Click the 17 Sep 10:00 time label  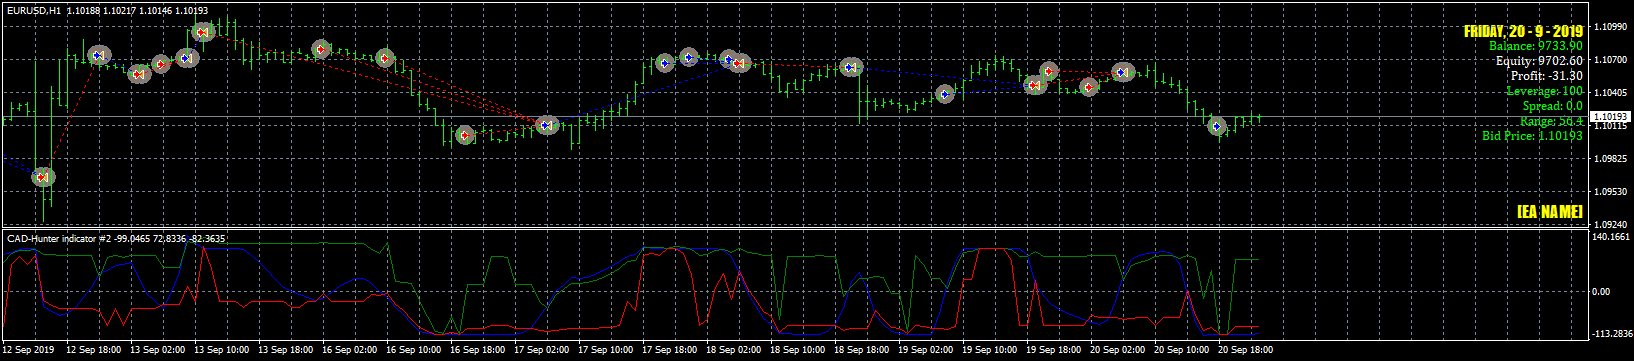coord(605,350)
